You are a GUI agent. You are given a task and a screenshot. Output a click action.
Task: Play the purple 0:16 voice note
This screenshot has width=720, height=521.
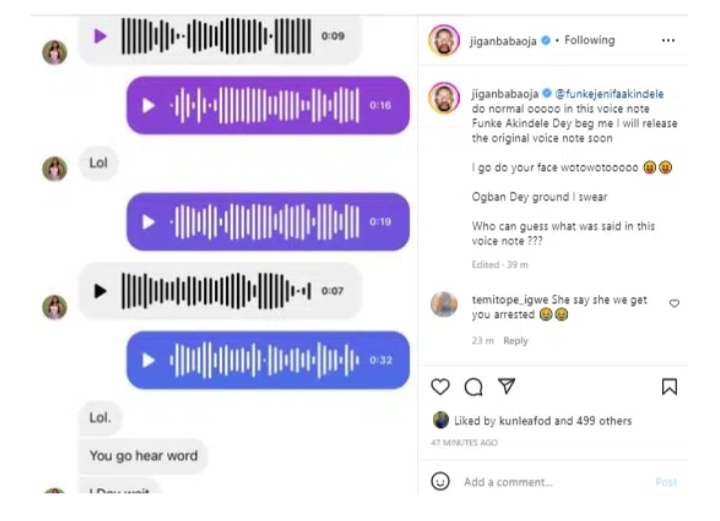click(x=148, y=106)
